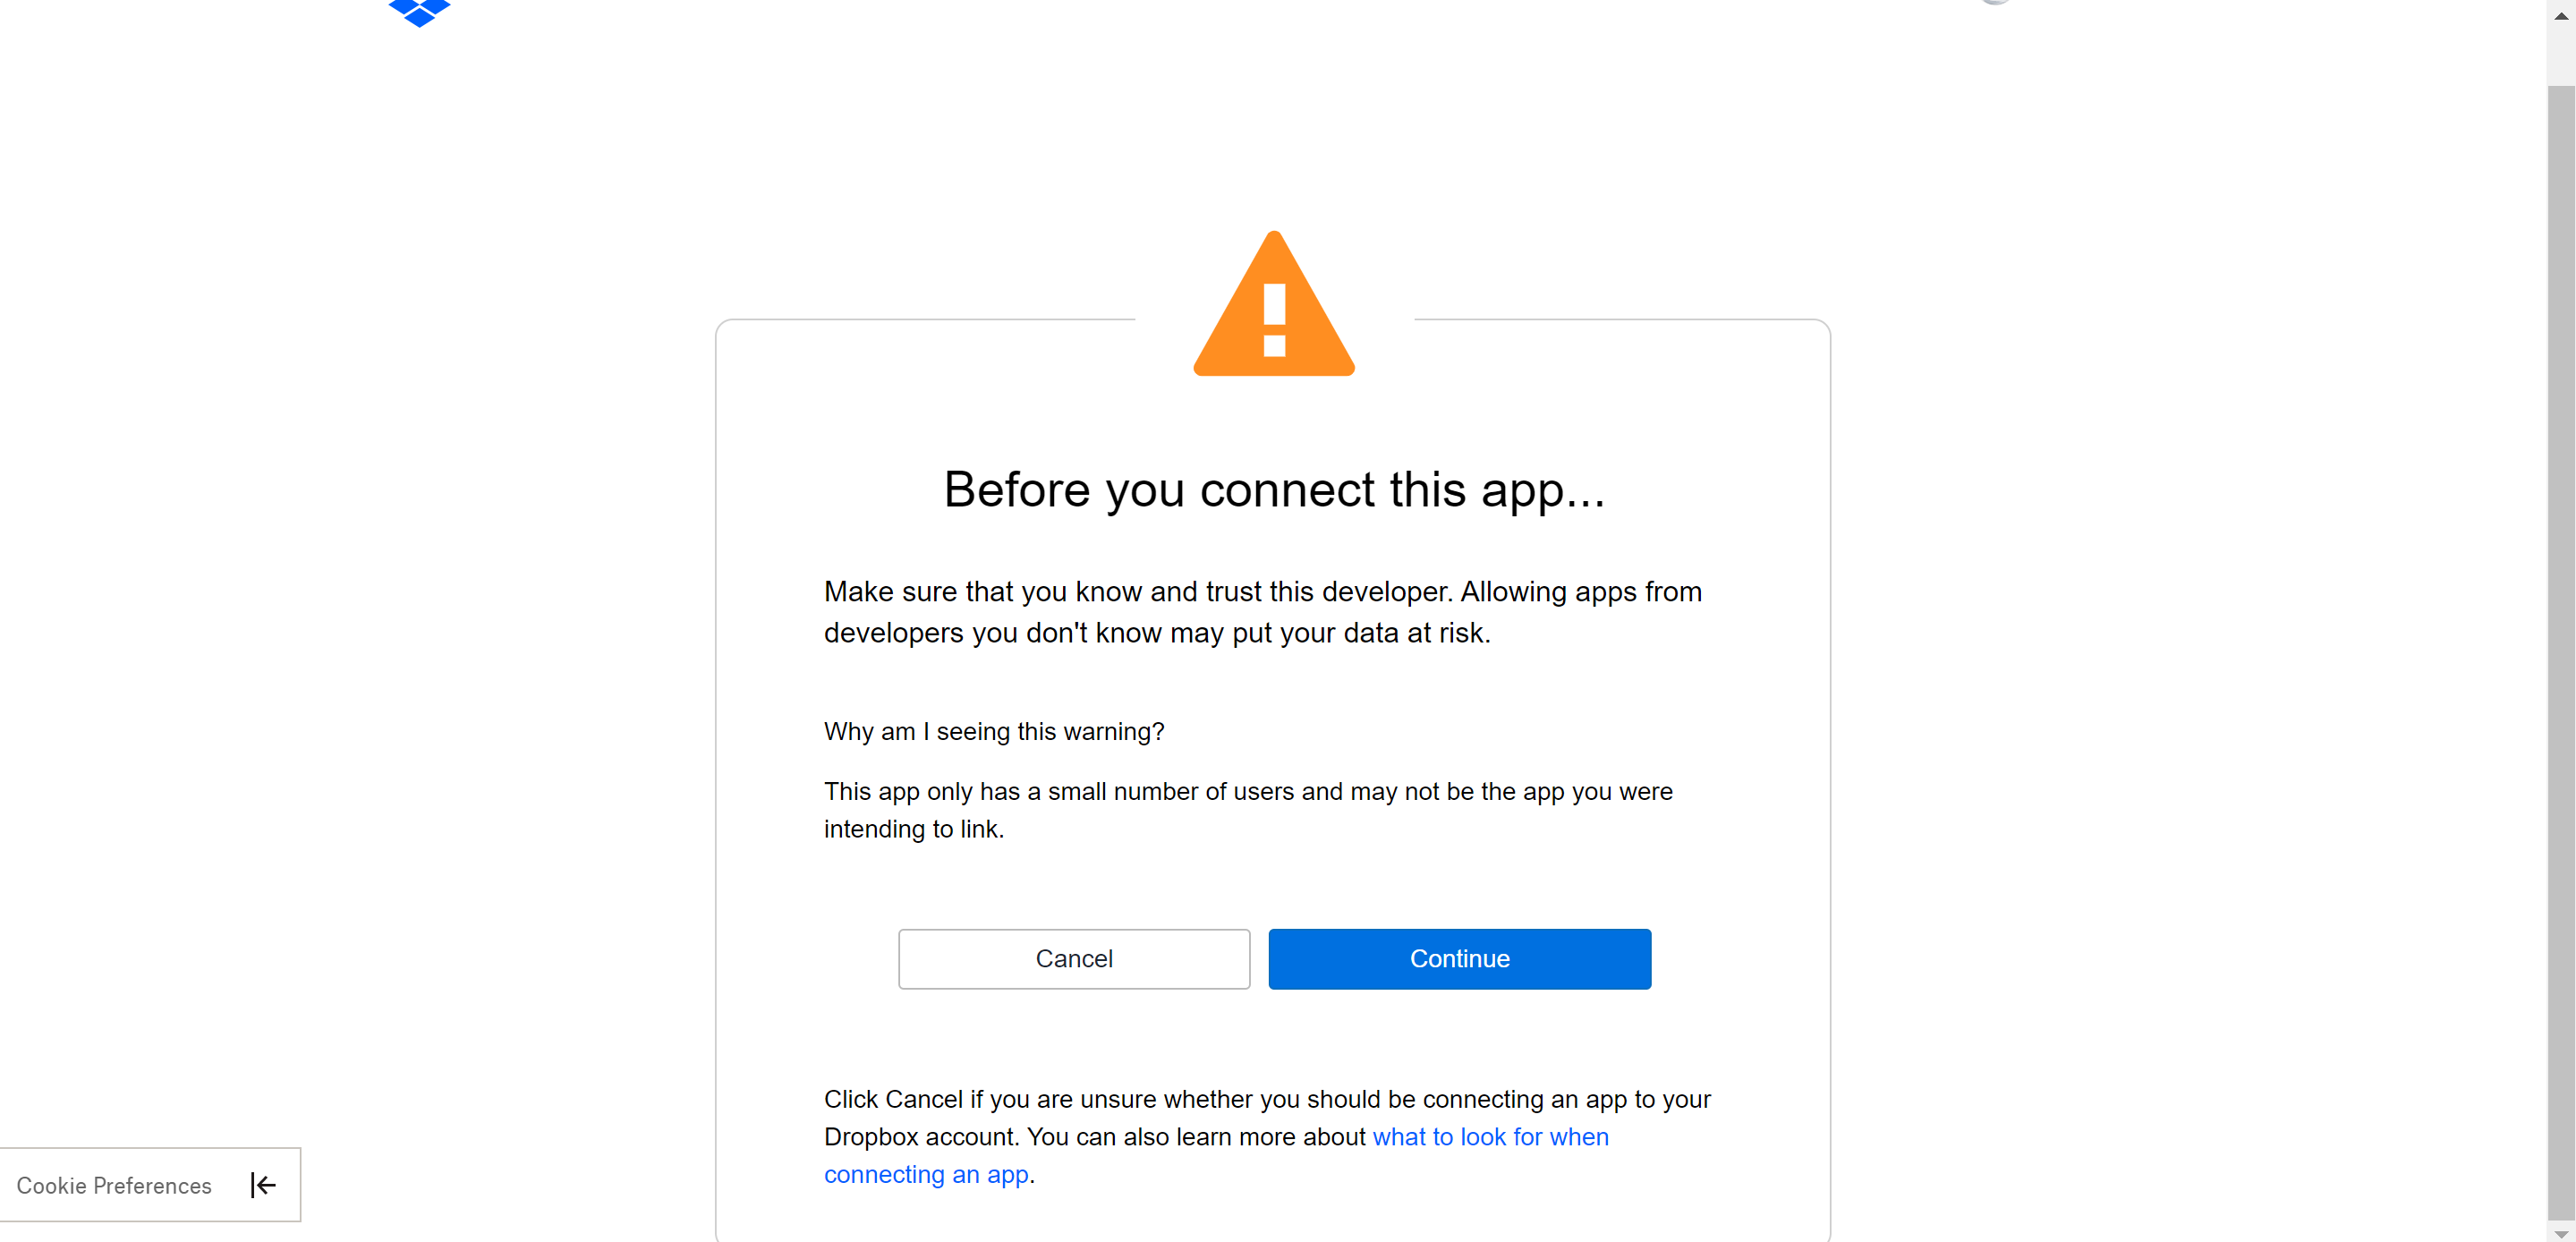Click the "Make sure that you know and trust" paragraph
The width and height of the screenshot is (2576, 1242).
(1263, 612)
